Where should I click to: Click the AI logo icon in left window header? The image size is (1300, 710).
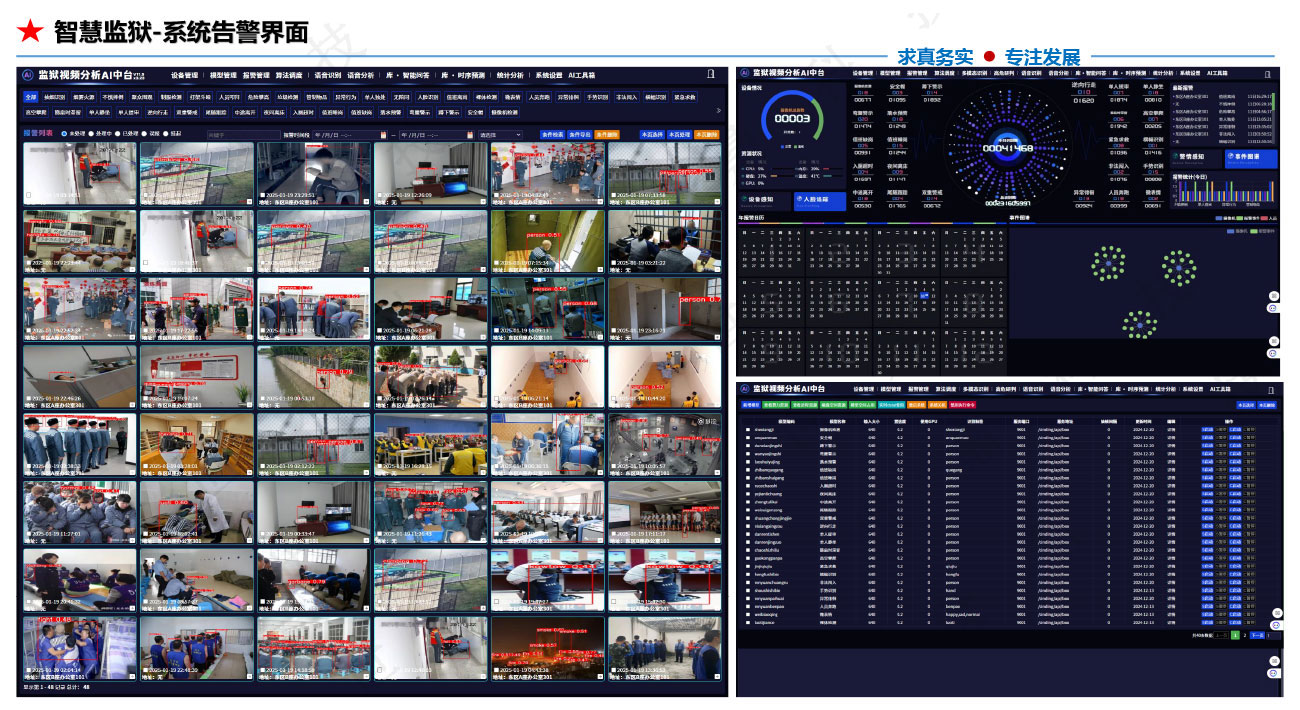[29, 75]
